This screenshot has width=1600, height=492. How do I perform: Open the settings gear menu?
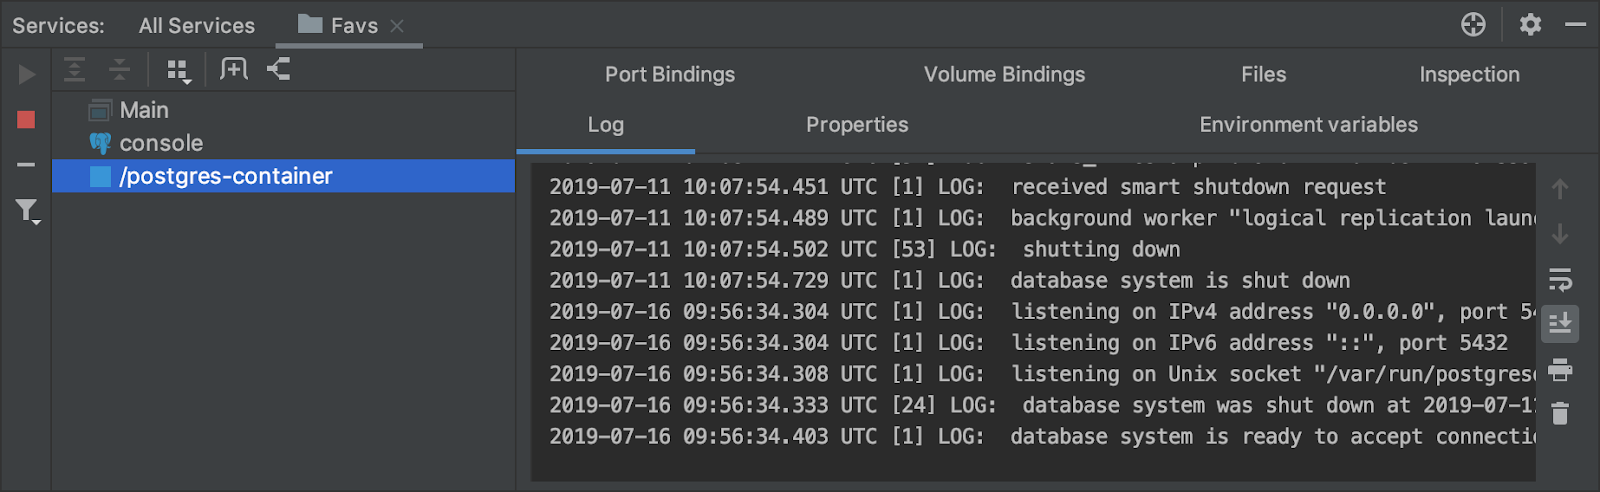1530,24
